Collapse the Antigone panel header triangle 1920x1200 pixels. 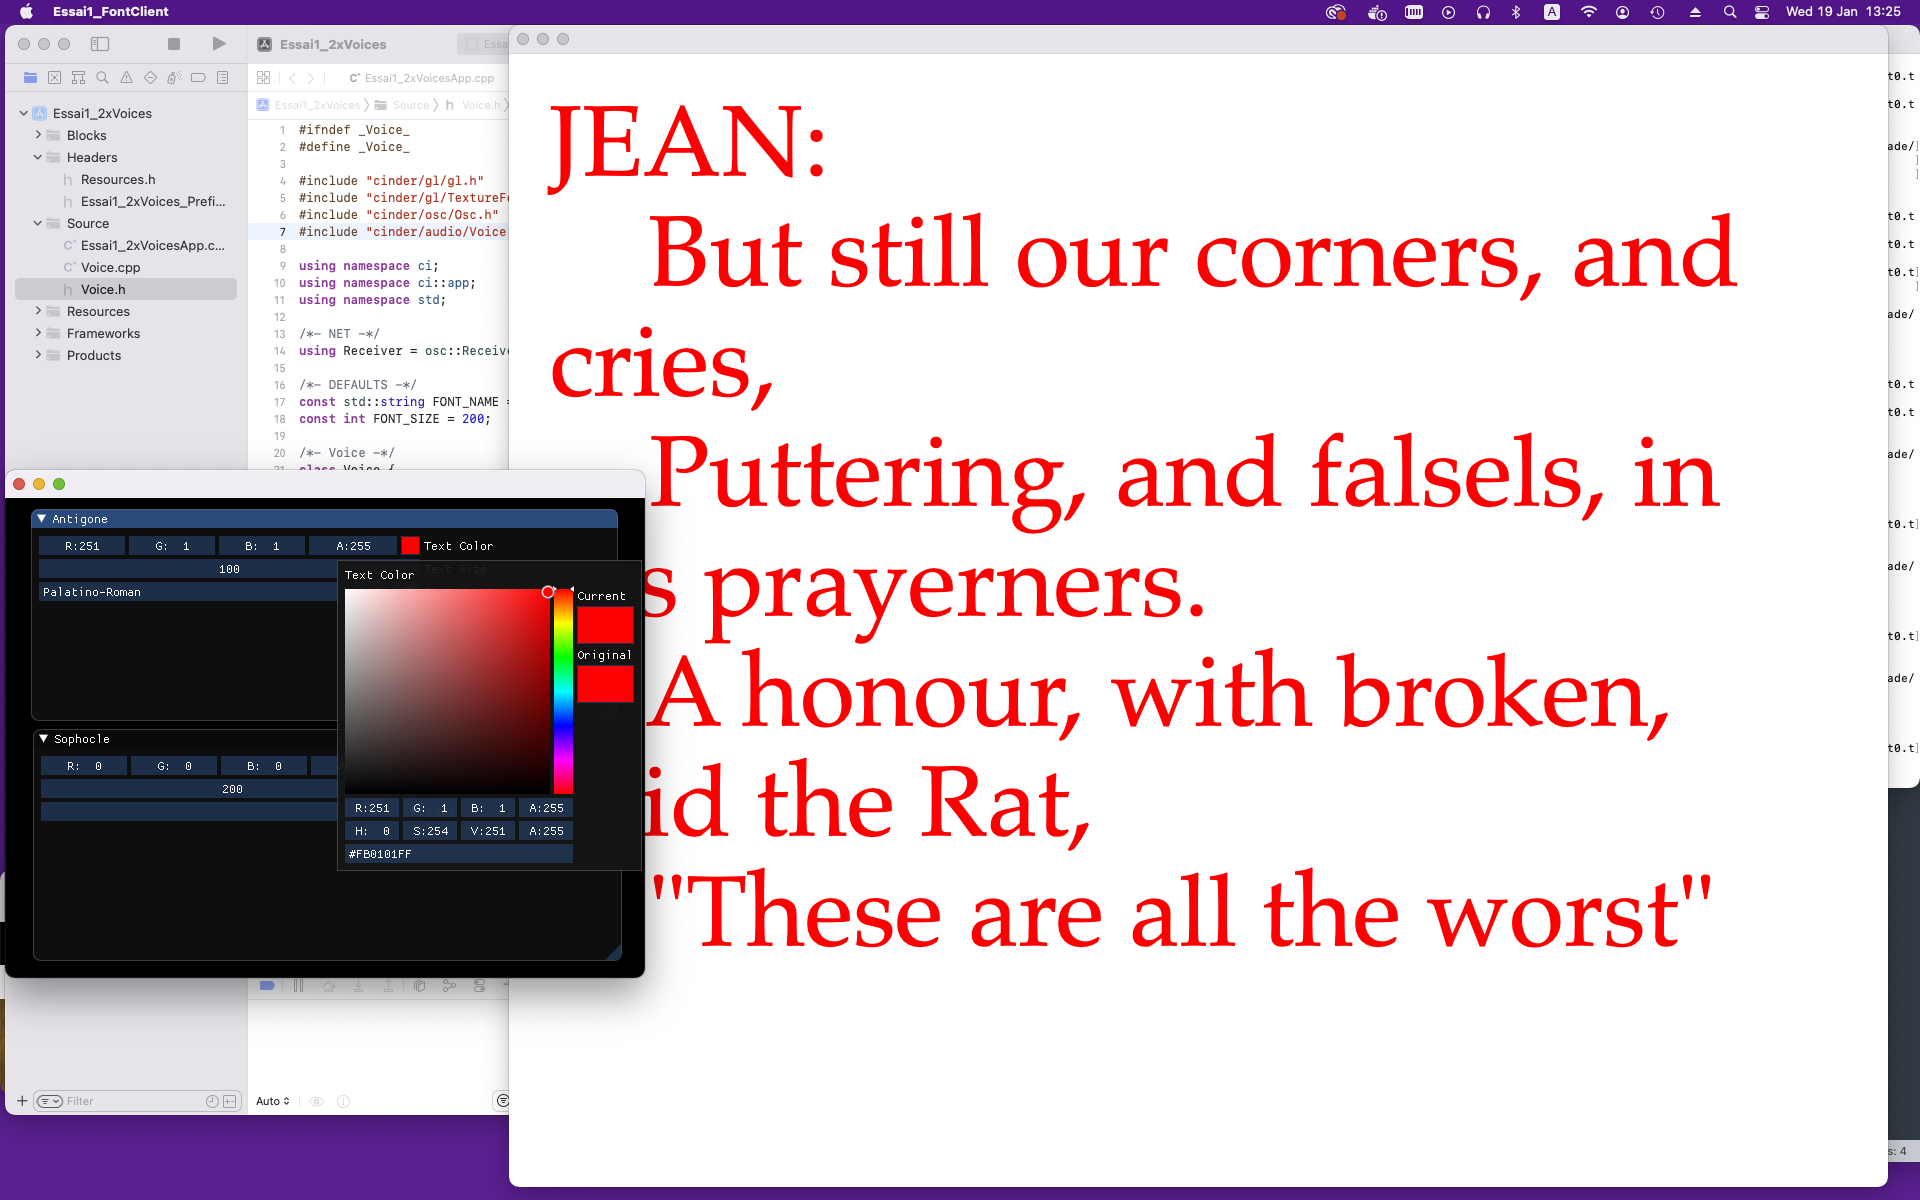(41, 519)
